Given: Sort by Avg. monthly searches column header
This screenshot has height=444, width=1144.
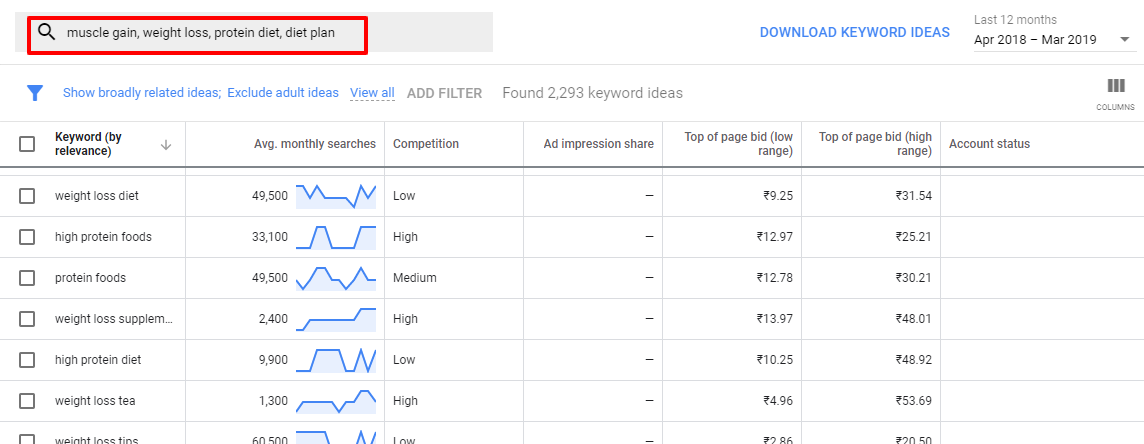Looking at the screenshot, I should pos(315,144).
